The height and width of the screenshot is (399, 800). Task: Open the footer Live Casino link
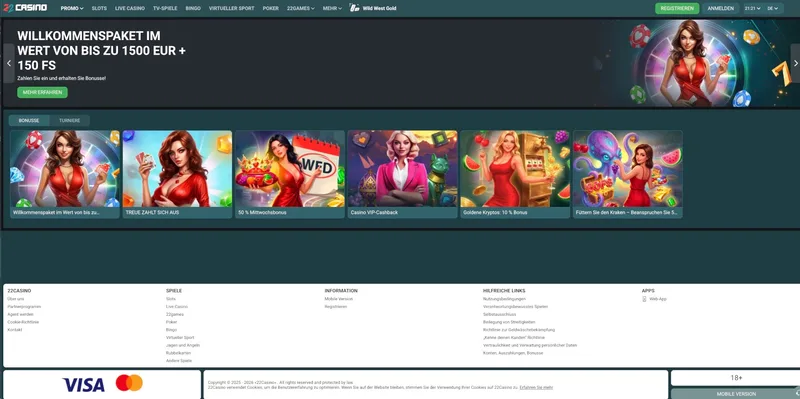(x=177, y=307)
